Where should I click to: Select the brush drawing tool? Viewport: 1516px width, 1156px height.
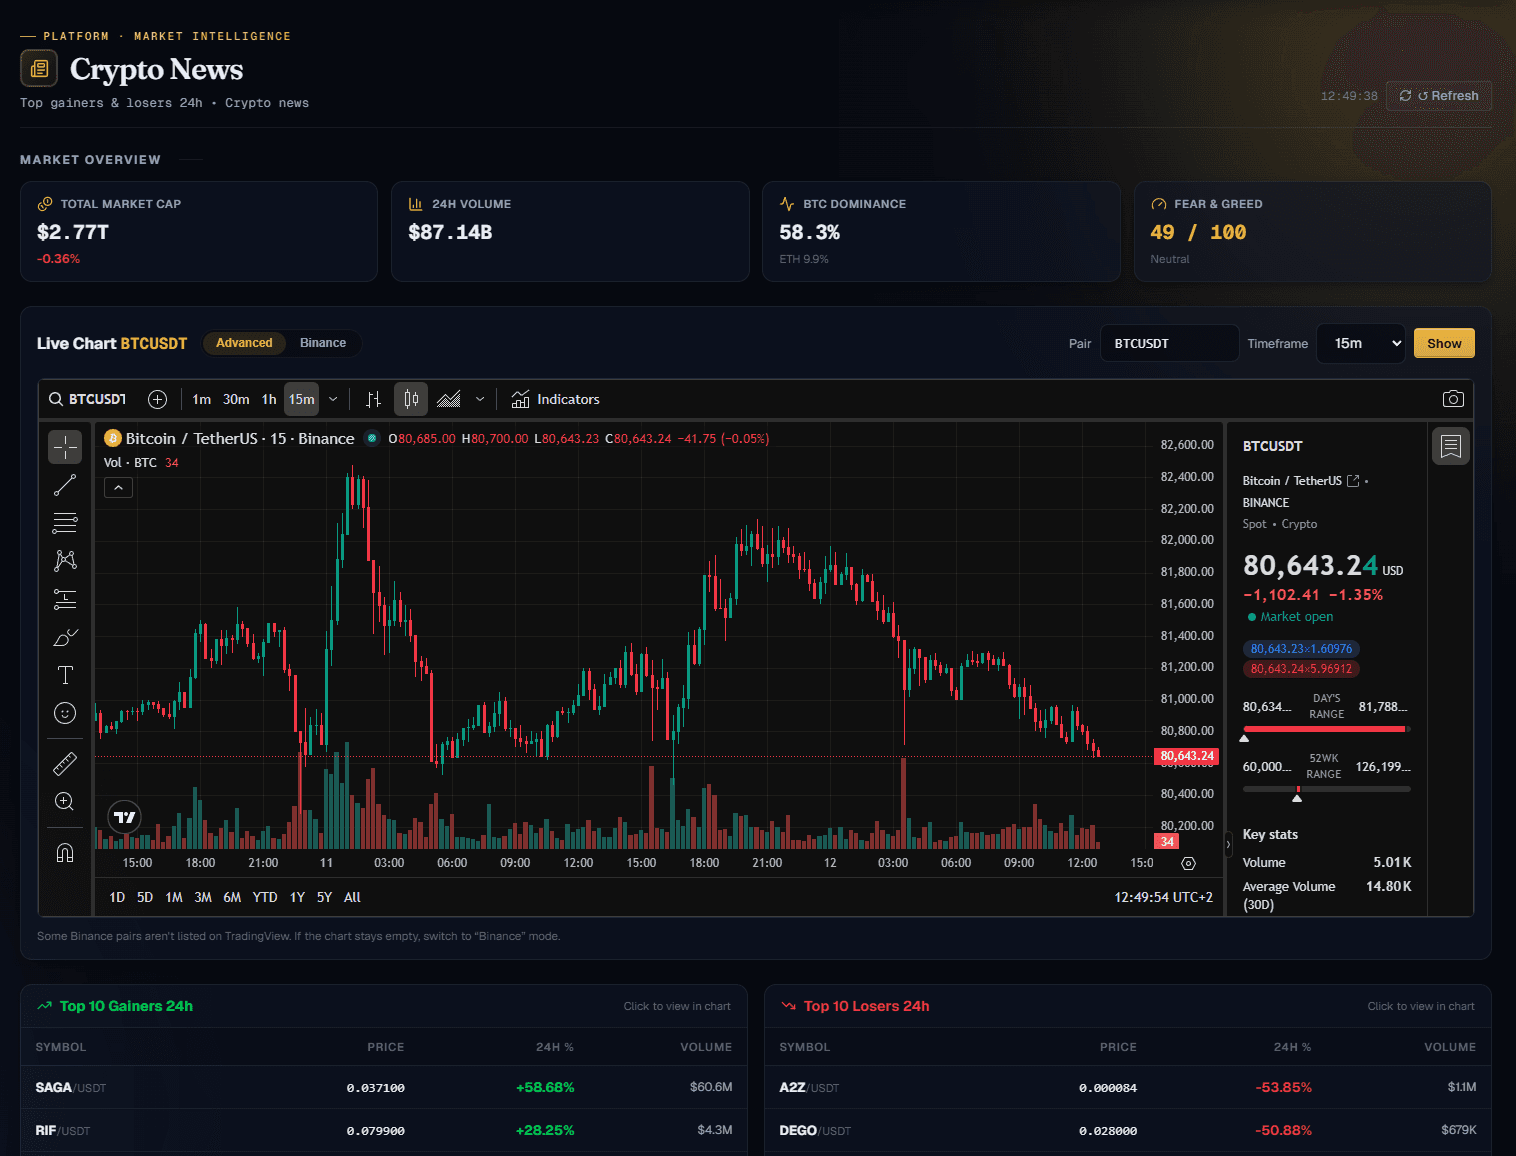(x=65, y=637)
